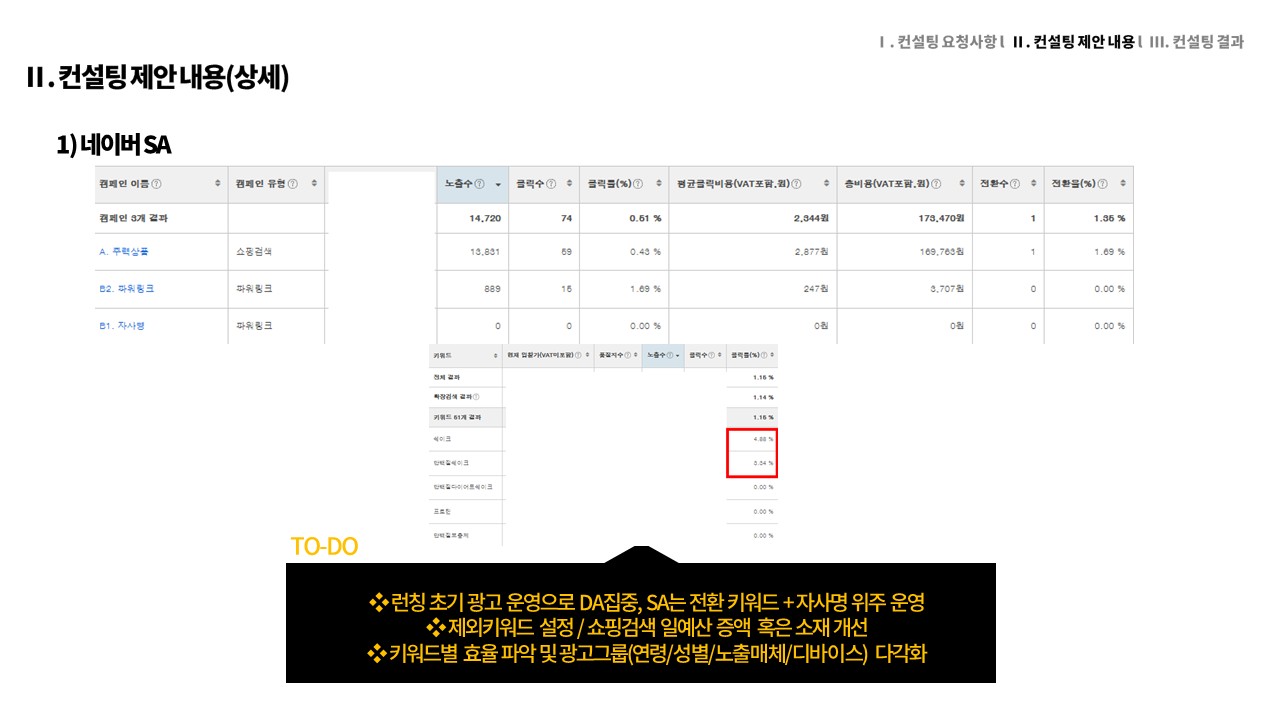Image resolution: width=1280 pixels, height=720 pixels.
Task: Select the 쉐이크 keyword row
Action: pyautogui.click(x=442, y=438)
